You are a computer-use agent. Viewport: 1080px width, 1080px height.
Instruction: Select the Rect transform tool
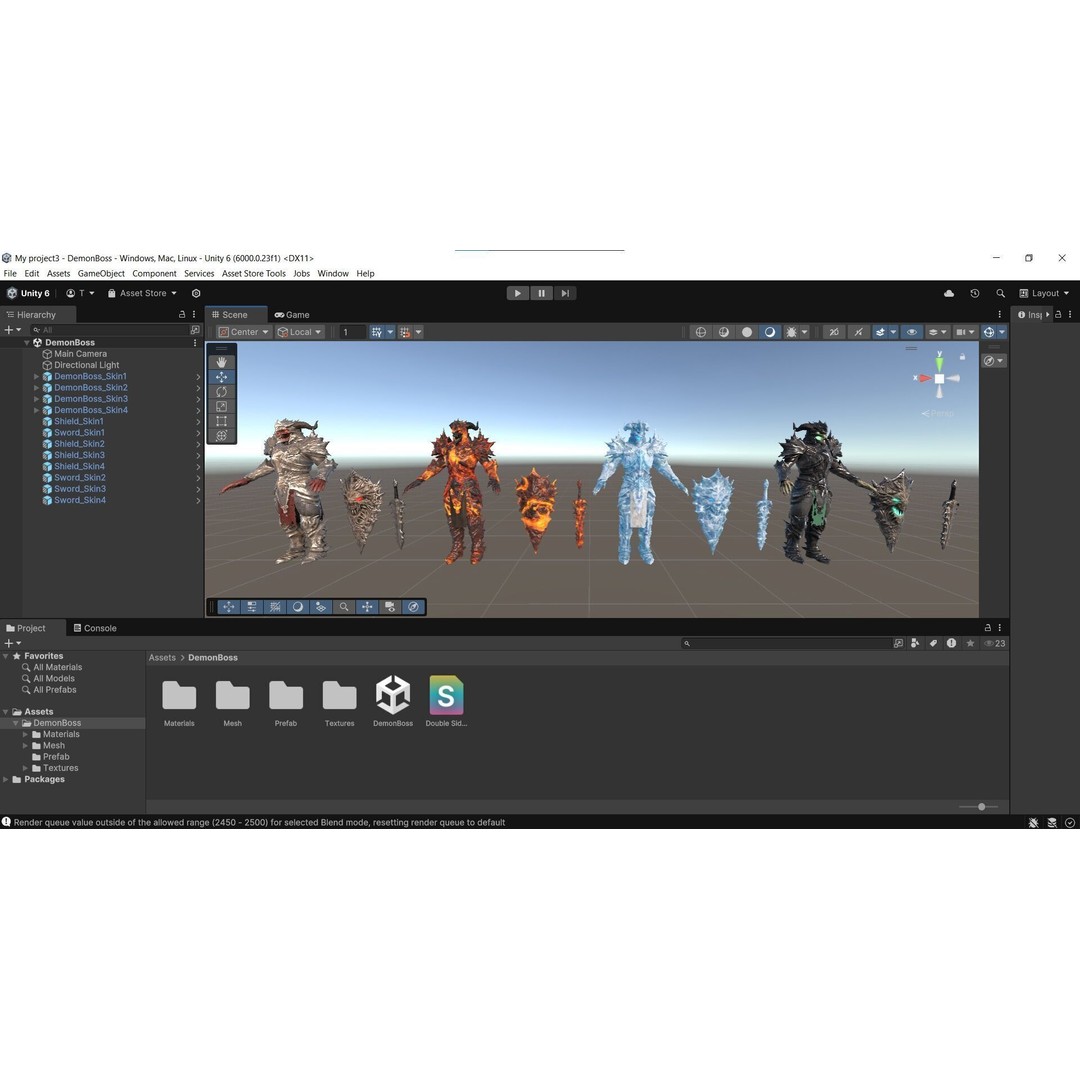221,421
